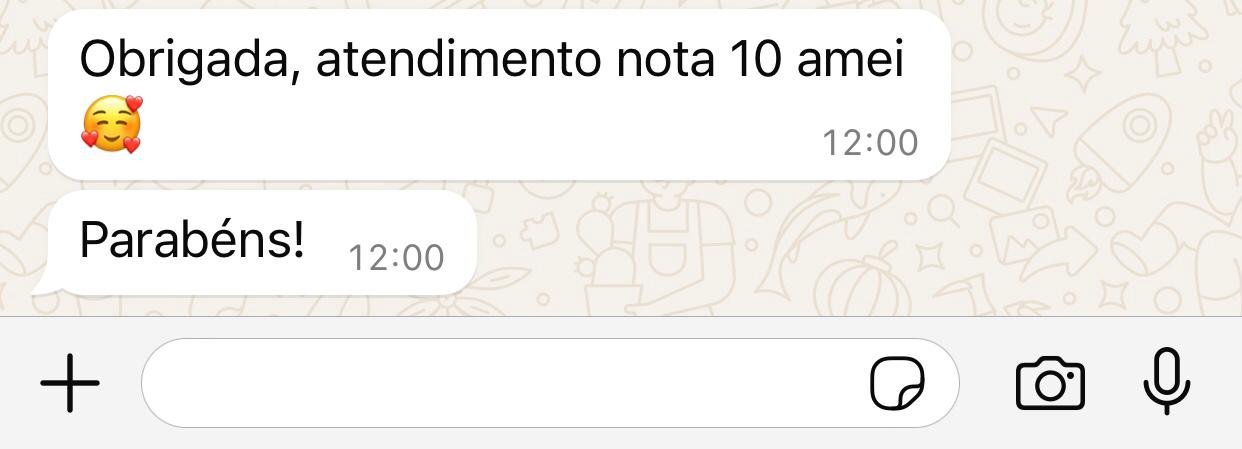Launch the camera from the chat bar
Screen dimensions: 1242x449
[1050, 383]
